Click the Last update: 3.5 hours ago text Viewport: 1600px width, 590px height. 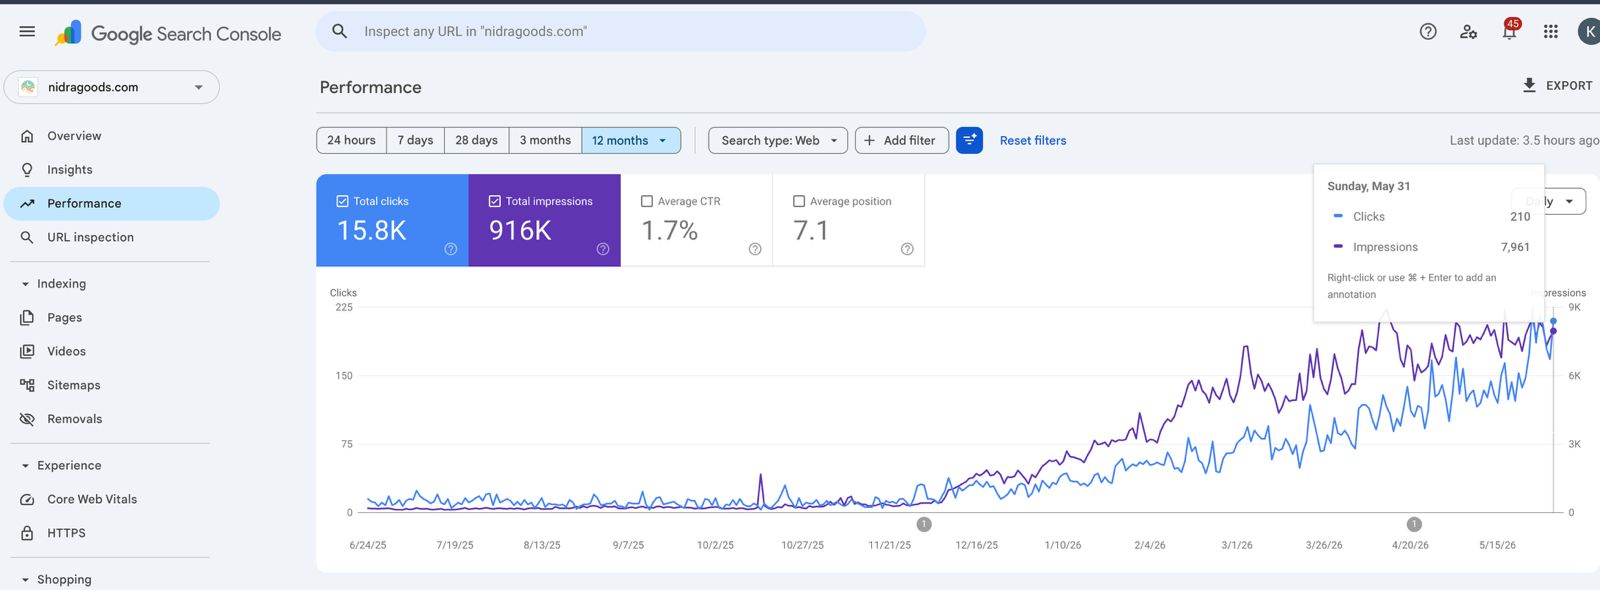point(1524,140)
